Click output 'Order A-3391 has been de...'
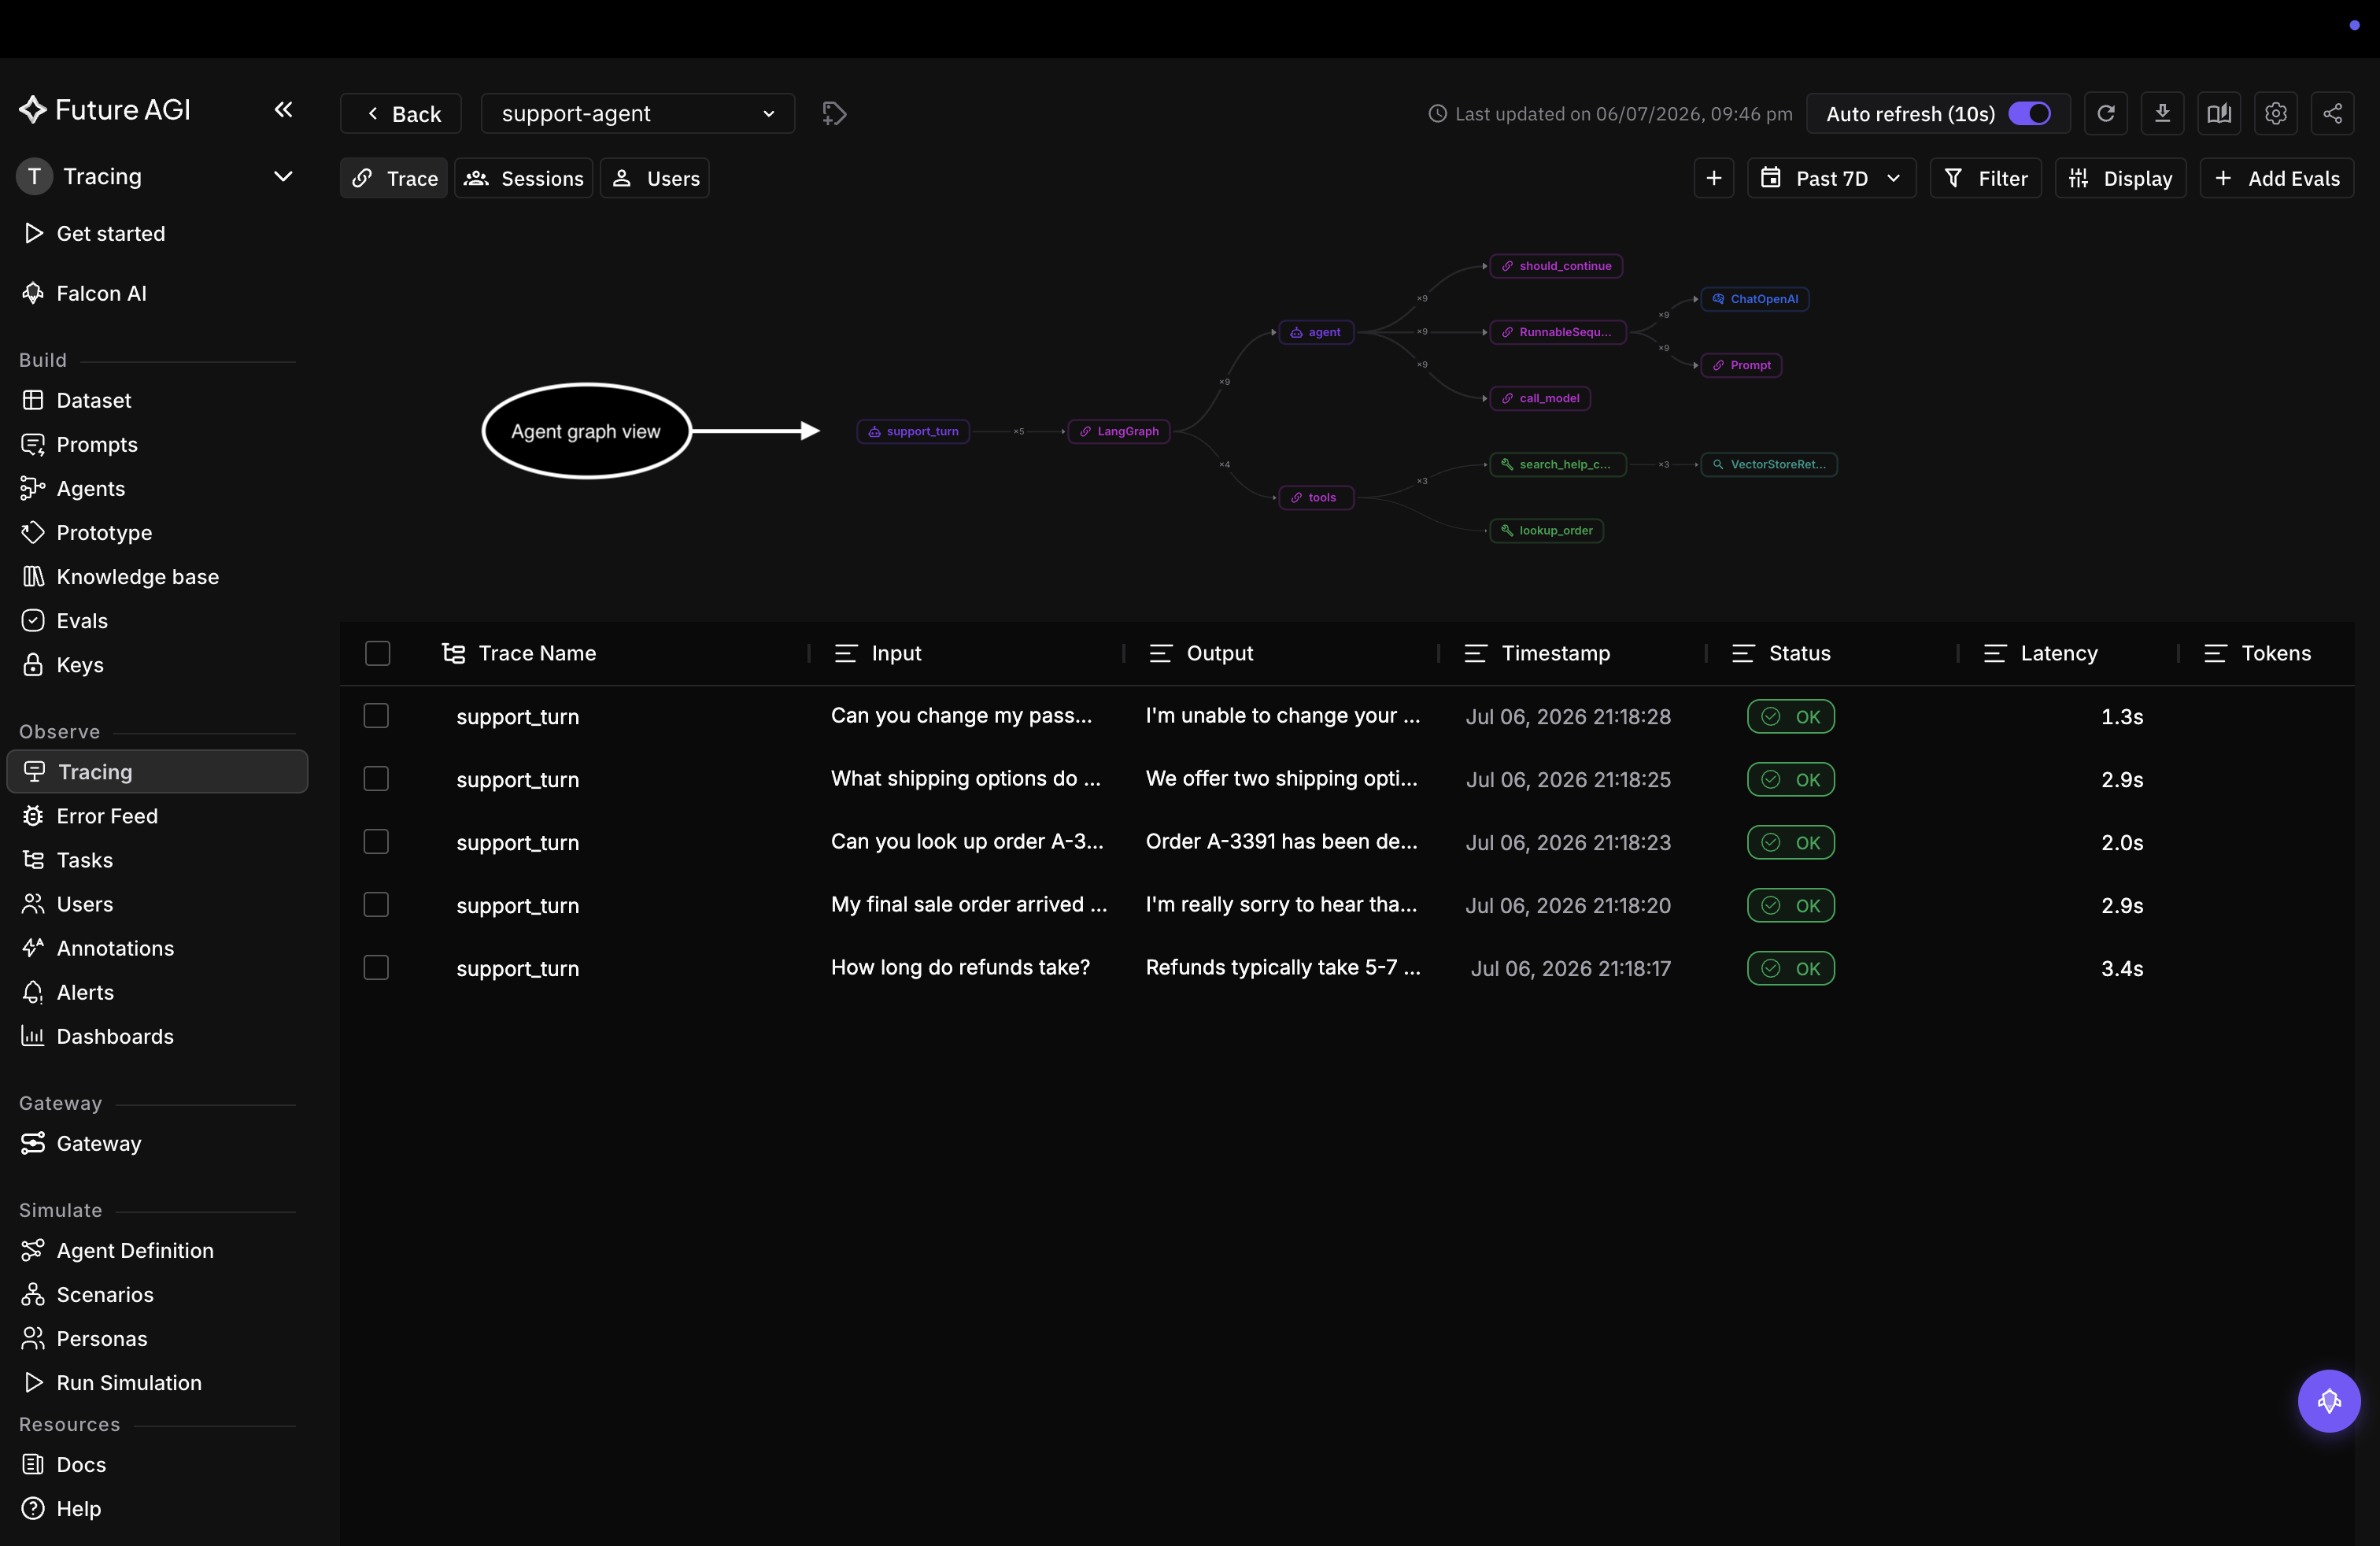Screen dimensions: 2380x1546 (1281, 842)
